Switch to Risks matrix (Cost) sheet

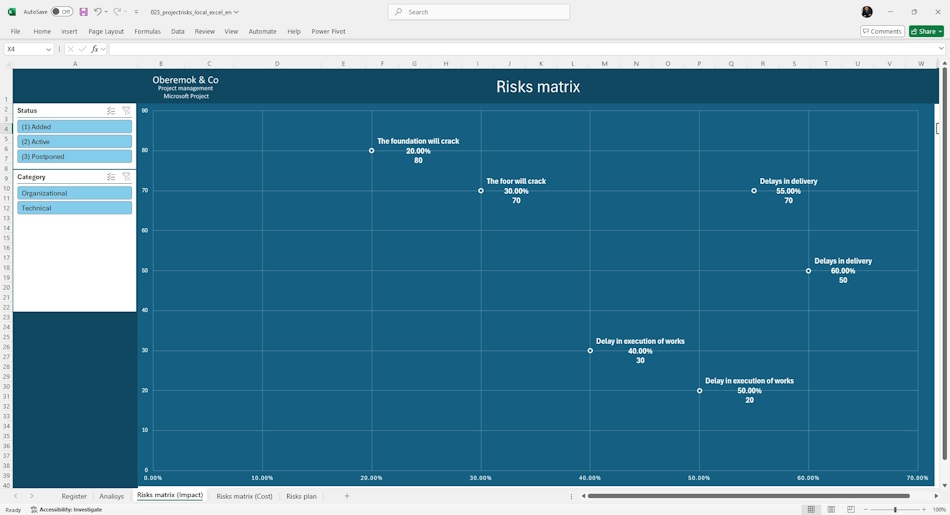click(x=244, y=496)
